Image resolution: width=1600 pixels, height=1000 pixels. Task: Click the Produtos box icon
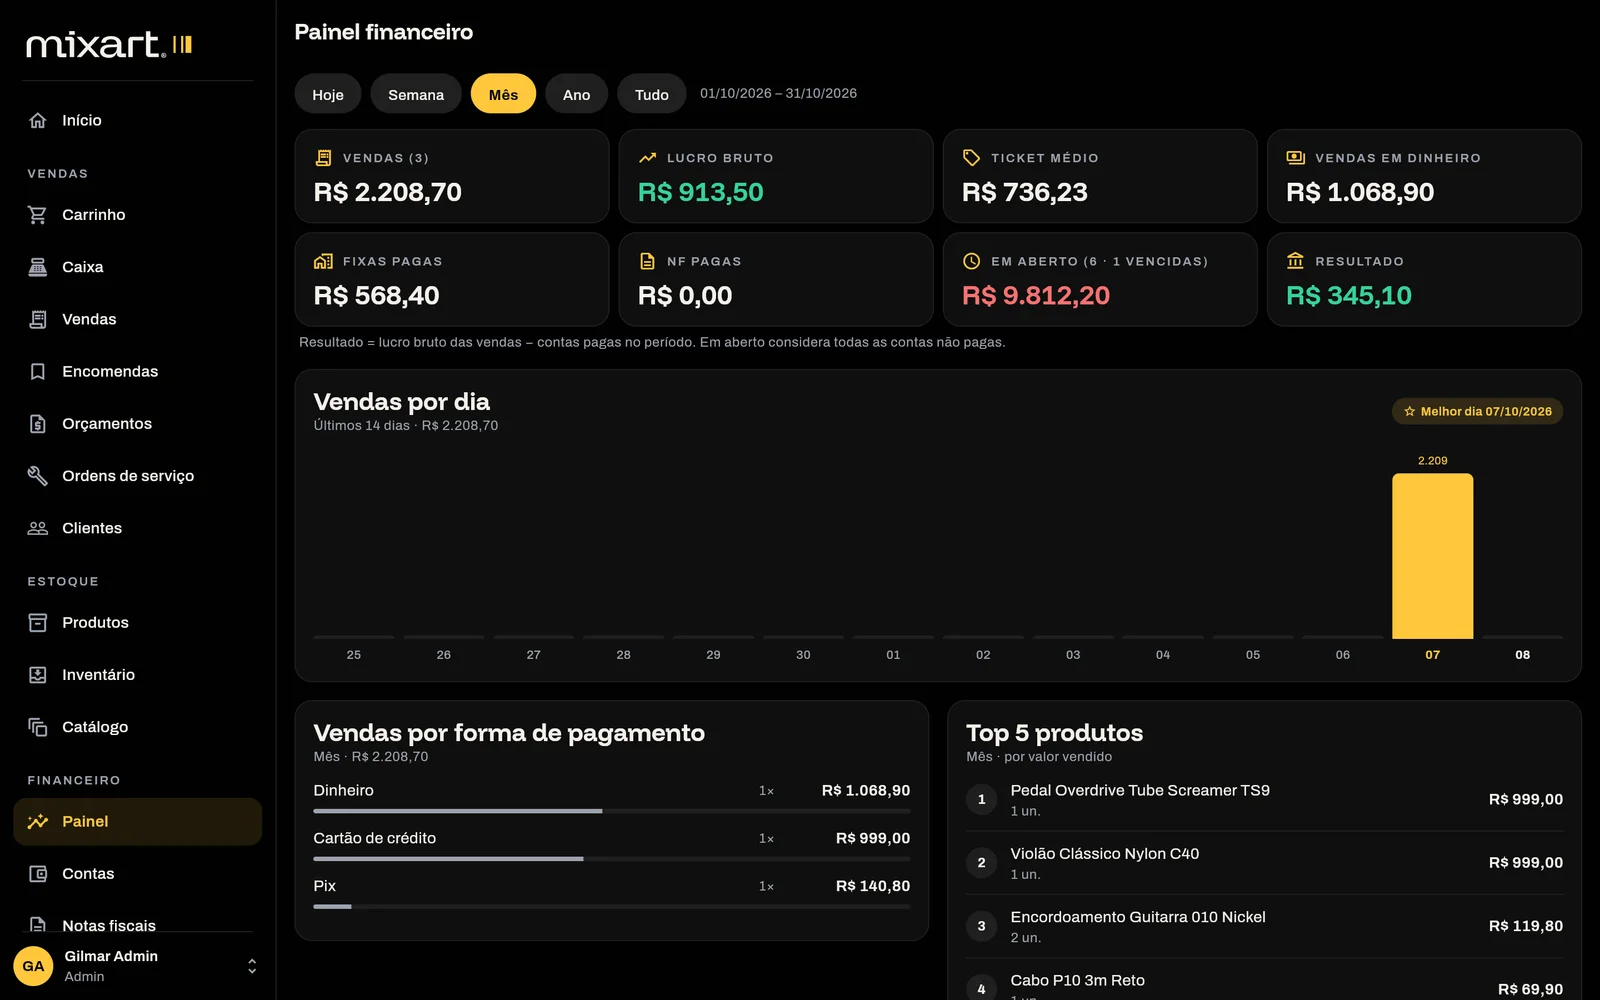point(38,623)
